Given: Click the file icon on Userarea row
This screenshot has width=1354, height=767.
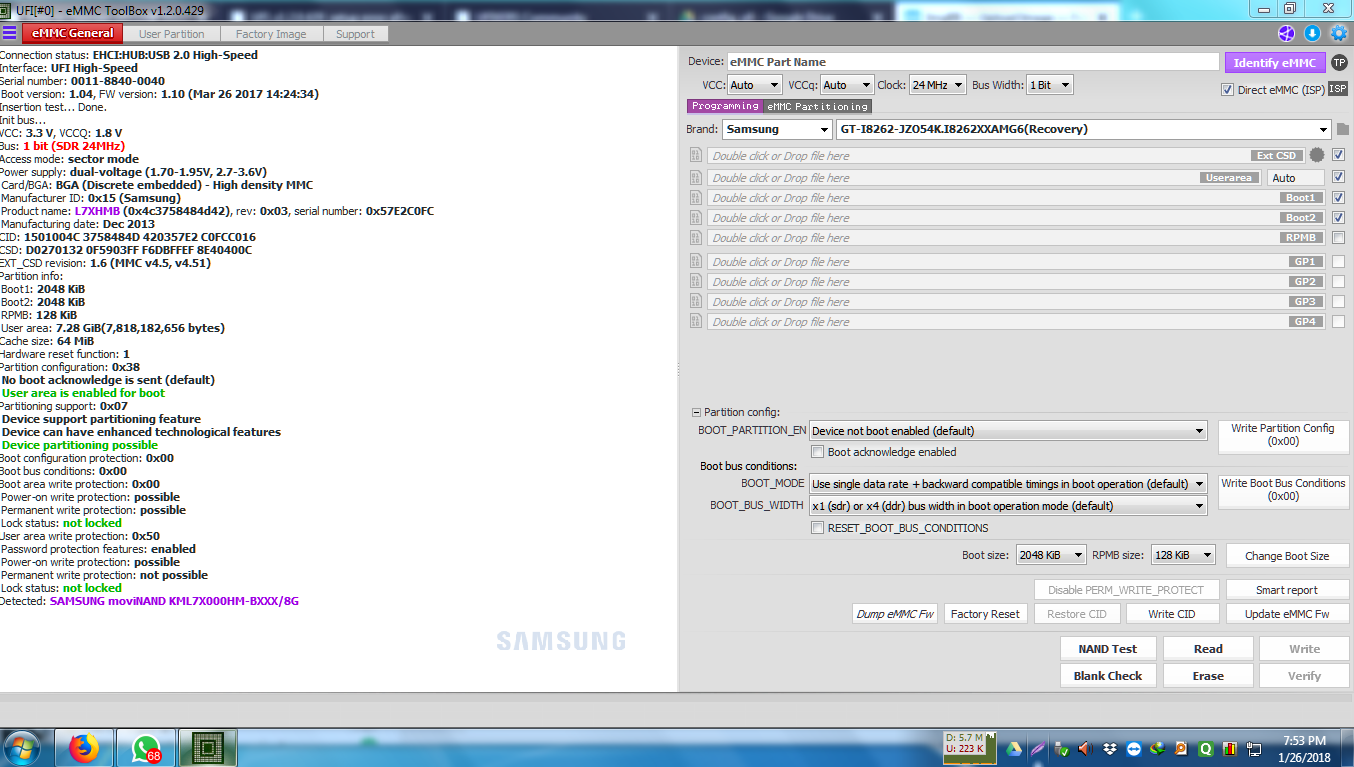Looking at the screenshot, I should (696, 177).
